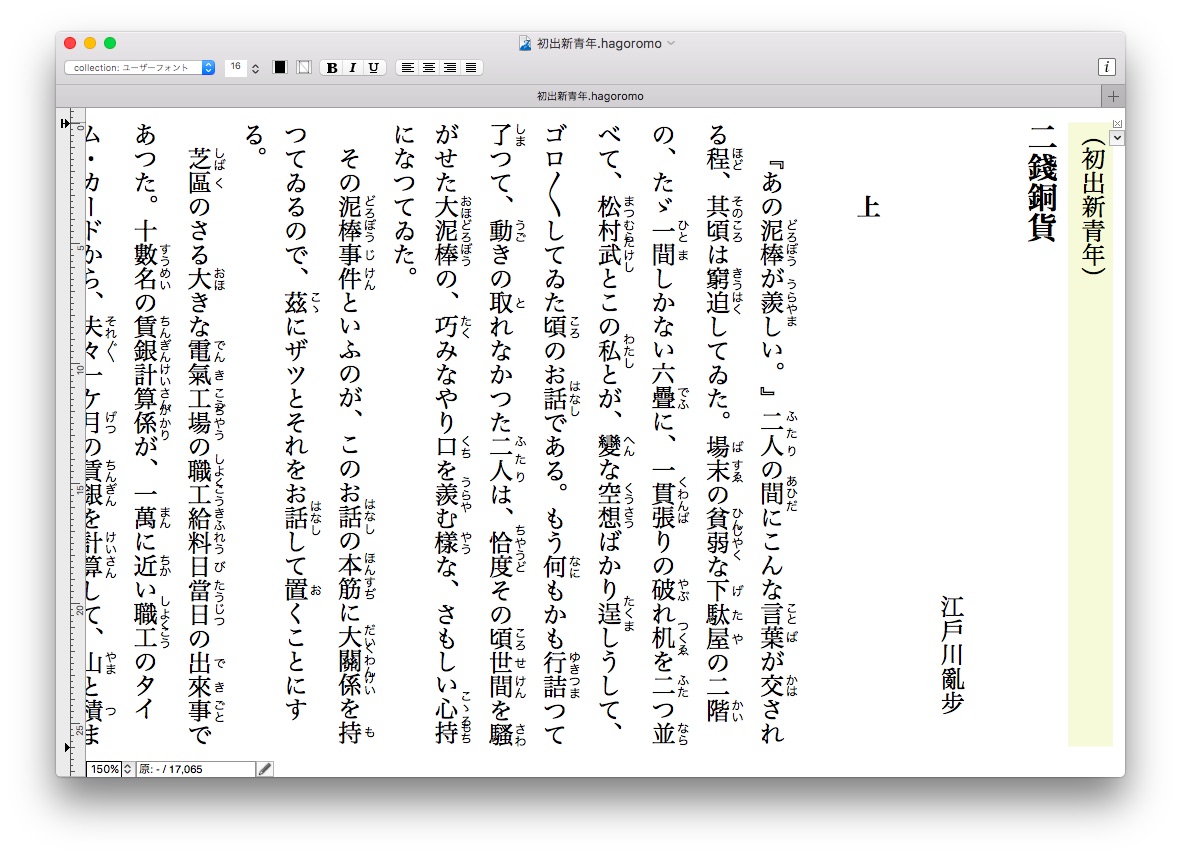Click the author name 江戸川亂歩
The height and width of the screenshot is (857, 1181).
click(x=952, y=654)
